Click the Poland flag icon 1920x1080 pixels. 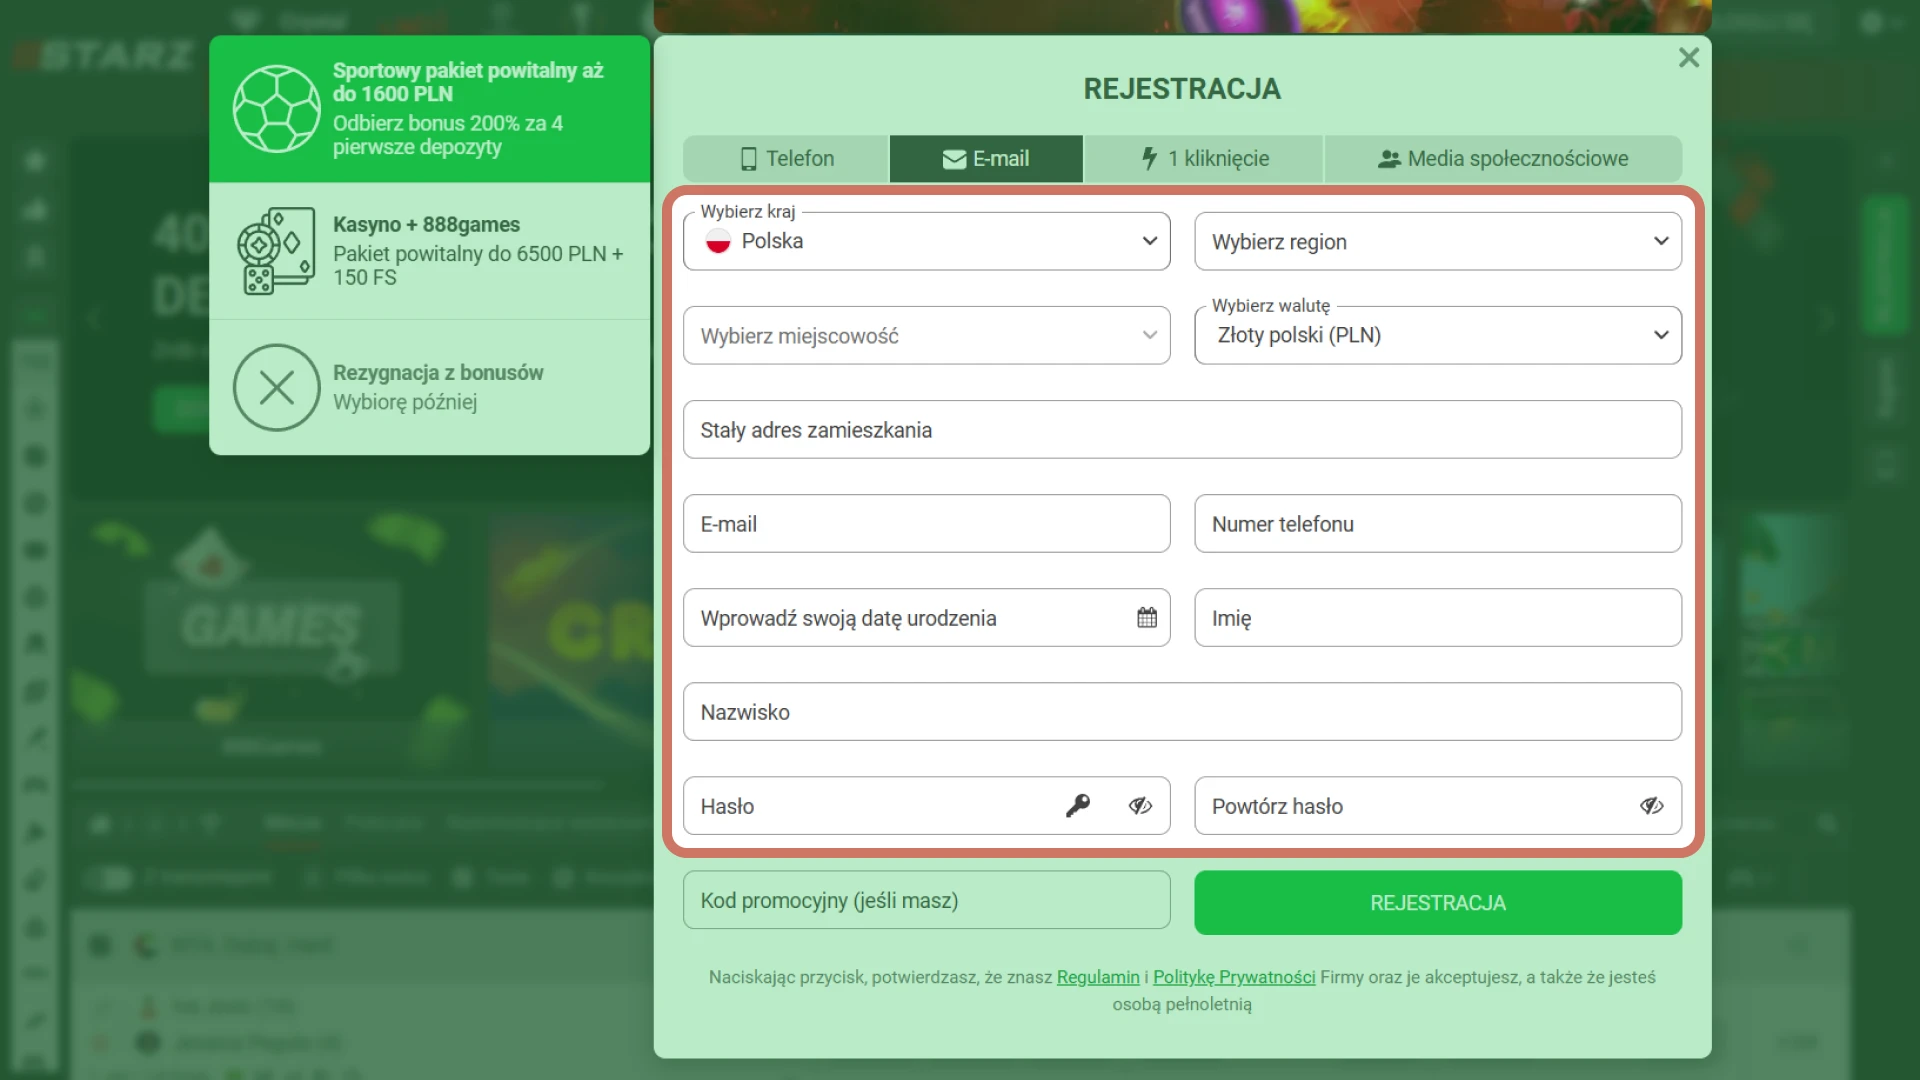coord(718,241)
